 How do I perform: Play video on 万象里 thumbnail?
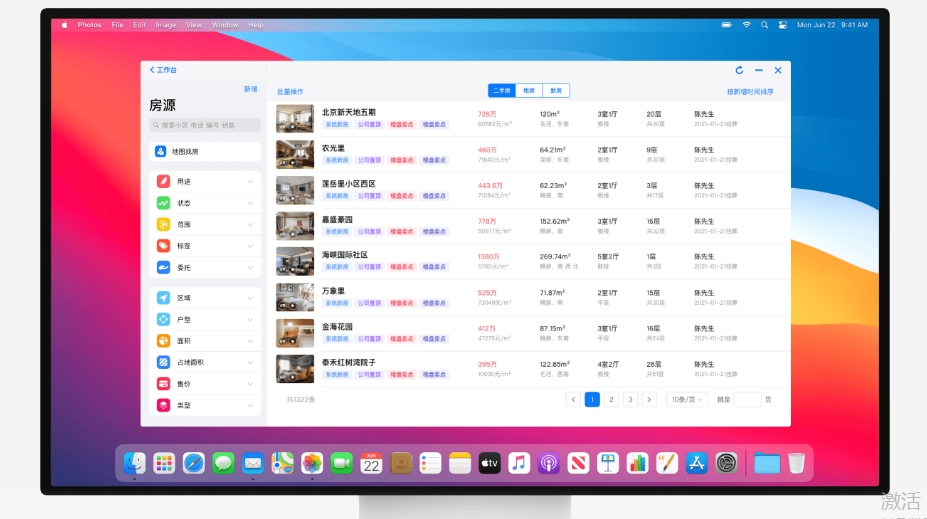coord(293,306)
